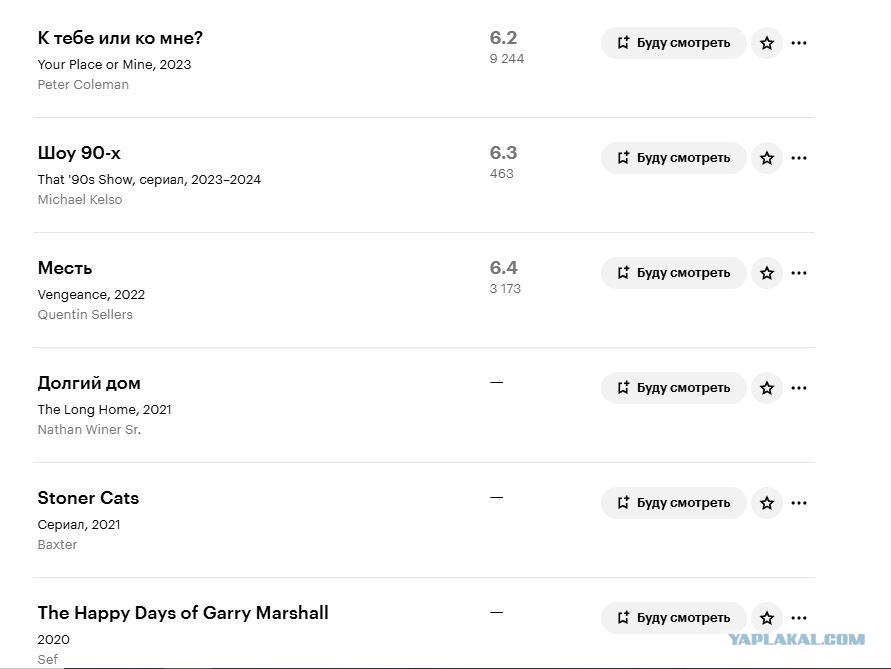Open more options for 'Долгий дом'
The width and height of the screenshot is (891, 669).
[799, 388]
